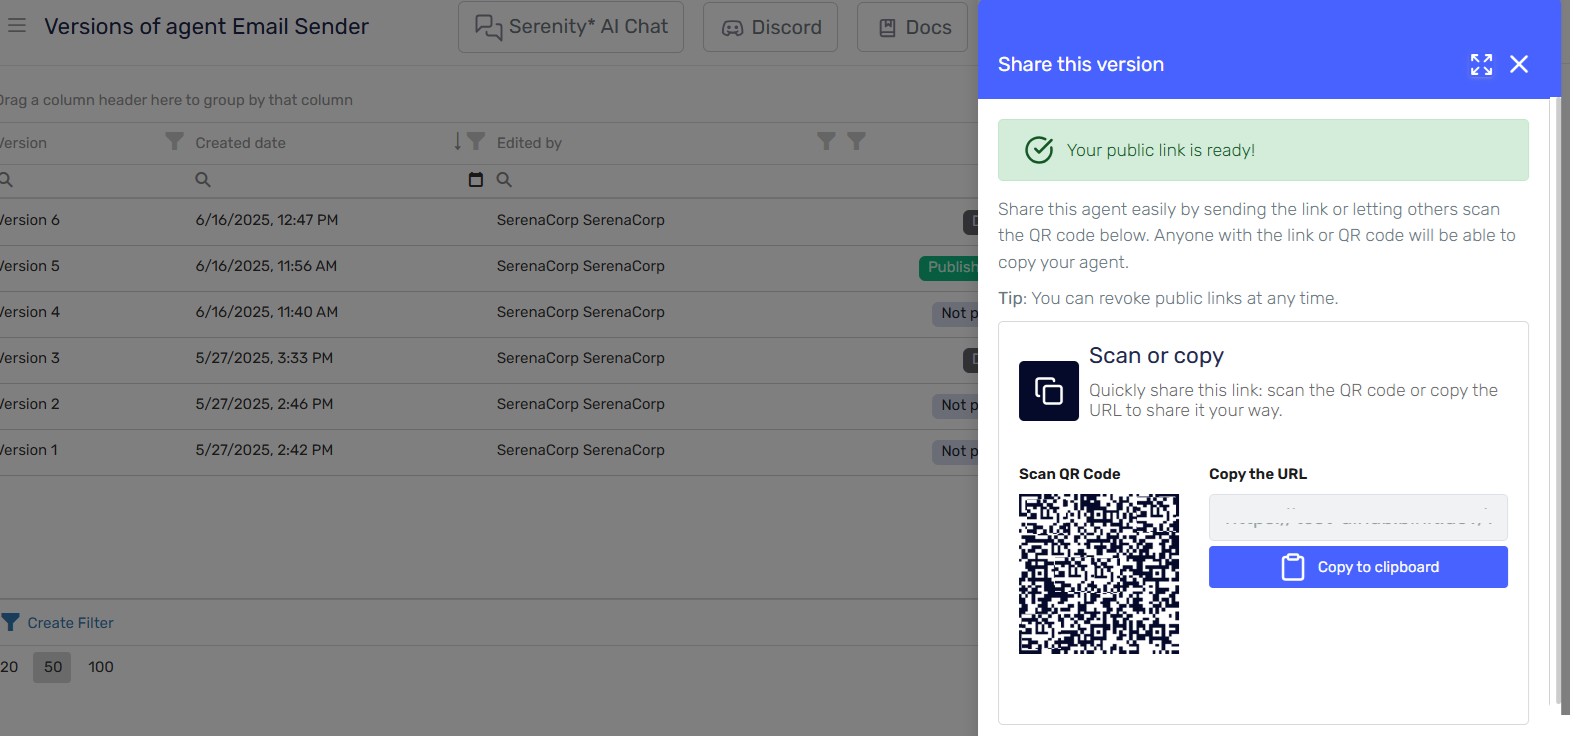Screen dimensions: 1570x736
Task: Click the Create Filter link
Action: click(70, 623)
